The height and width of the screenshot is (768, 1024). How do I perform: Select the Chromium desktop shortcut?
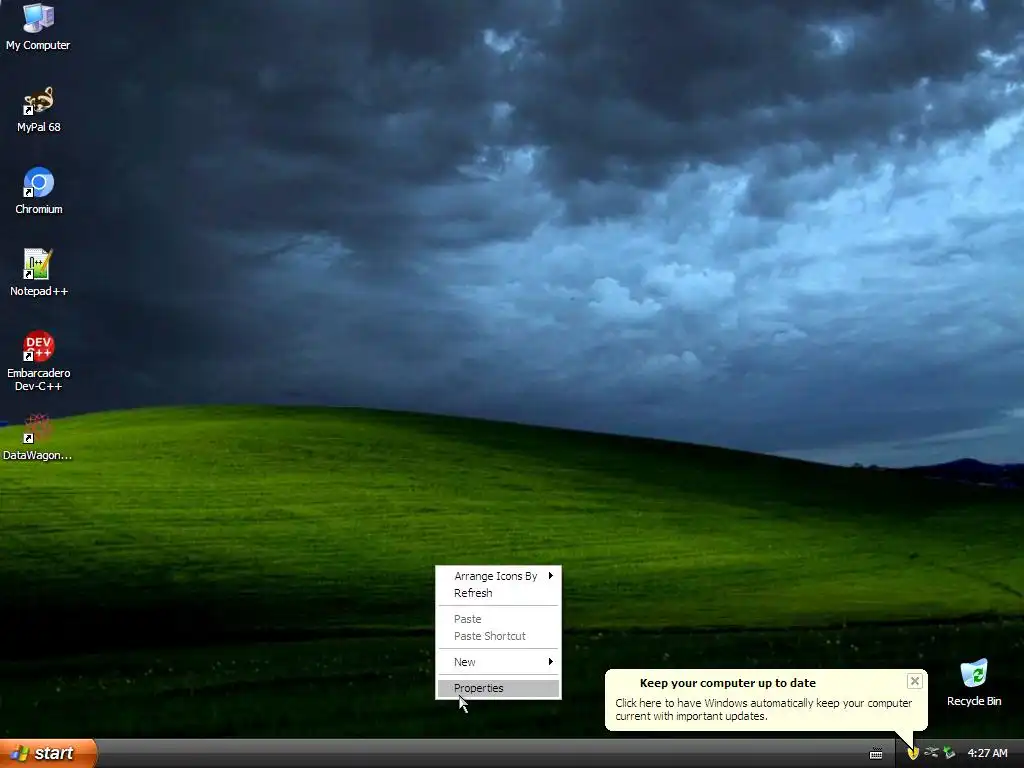tap(38, 191)
